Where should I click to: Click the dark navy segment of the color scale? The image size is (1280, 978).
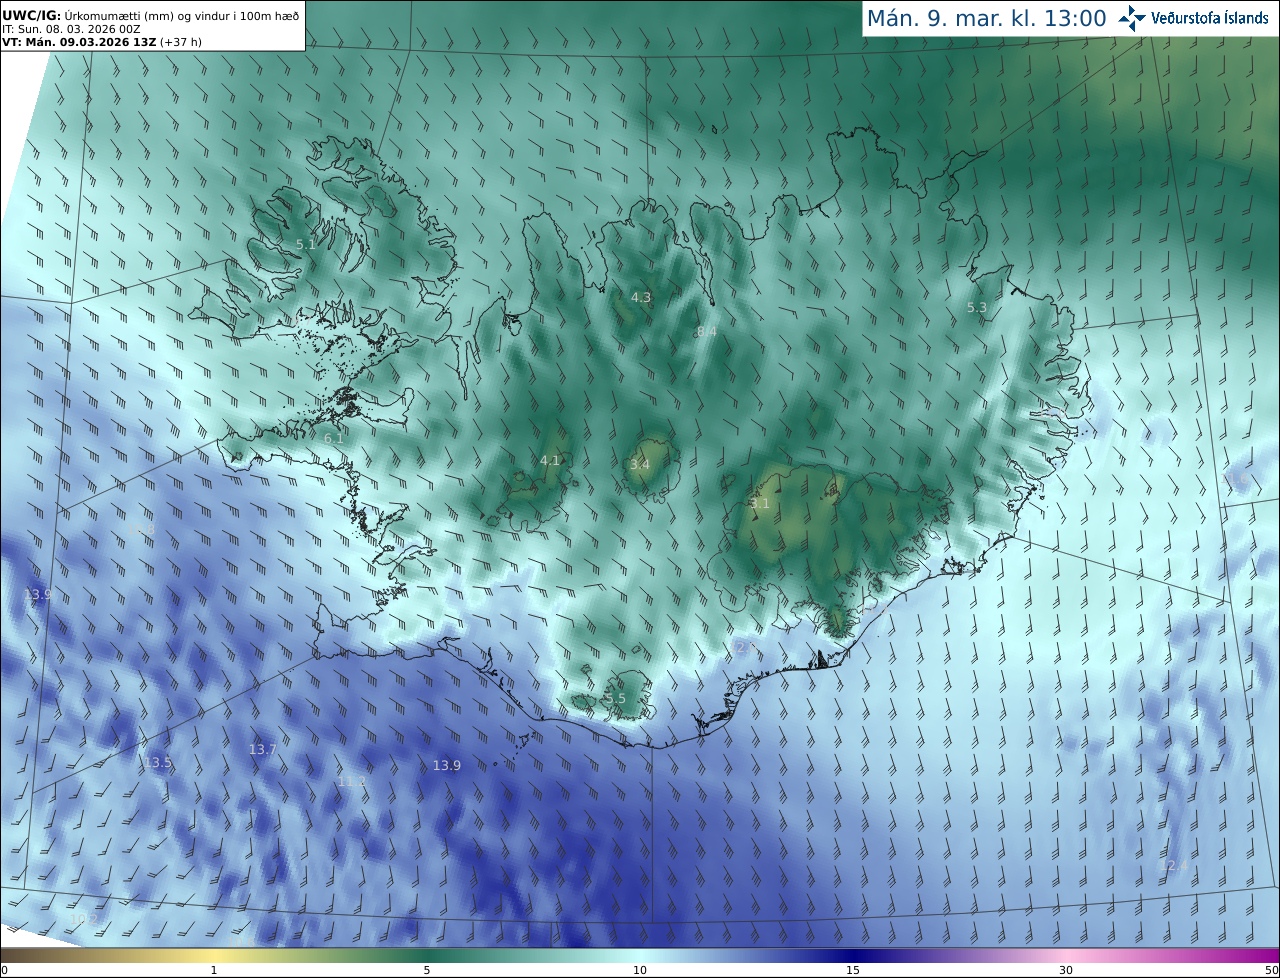(853, 954)
